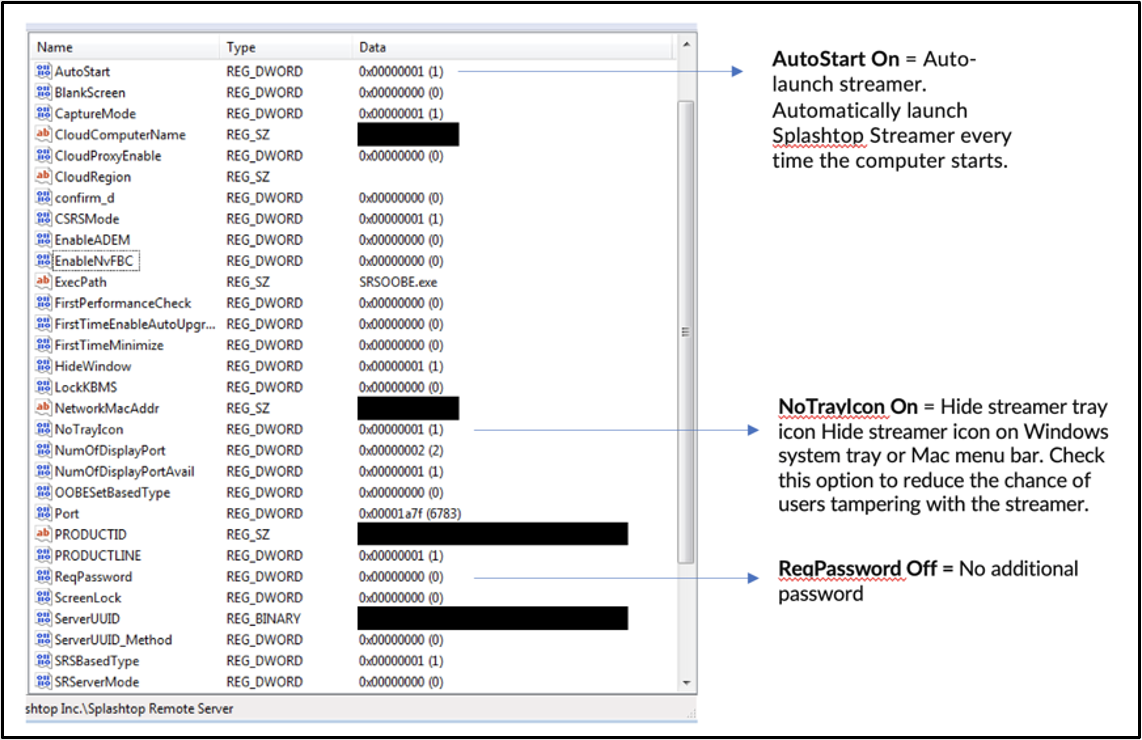Click the SRSOOBE.exe data value
The height and width of the screenshot is (740, 1142).
[x=398, y=282]
